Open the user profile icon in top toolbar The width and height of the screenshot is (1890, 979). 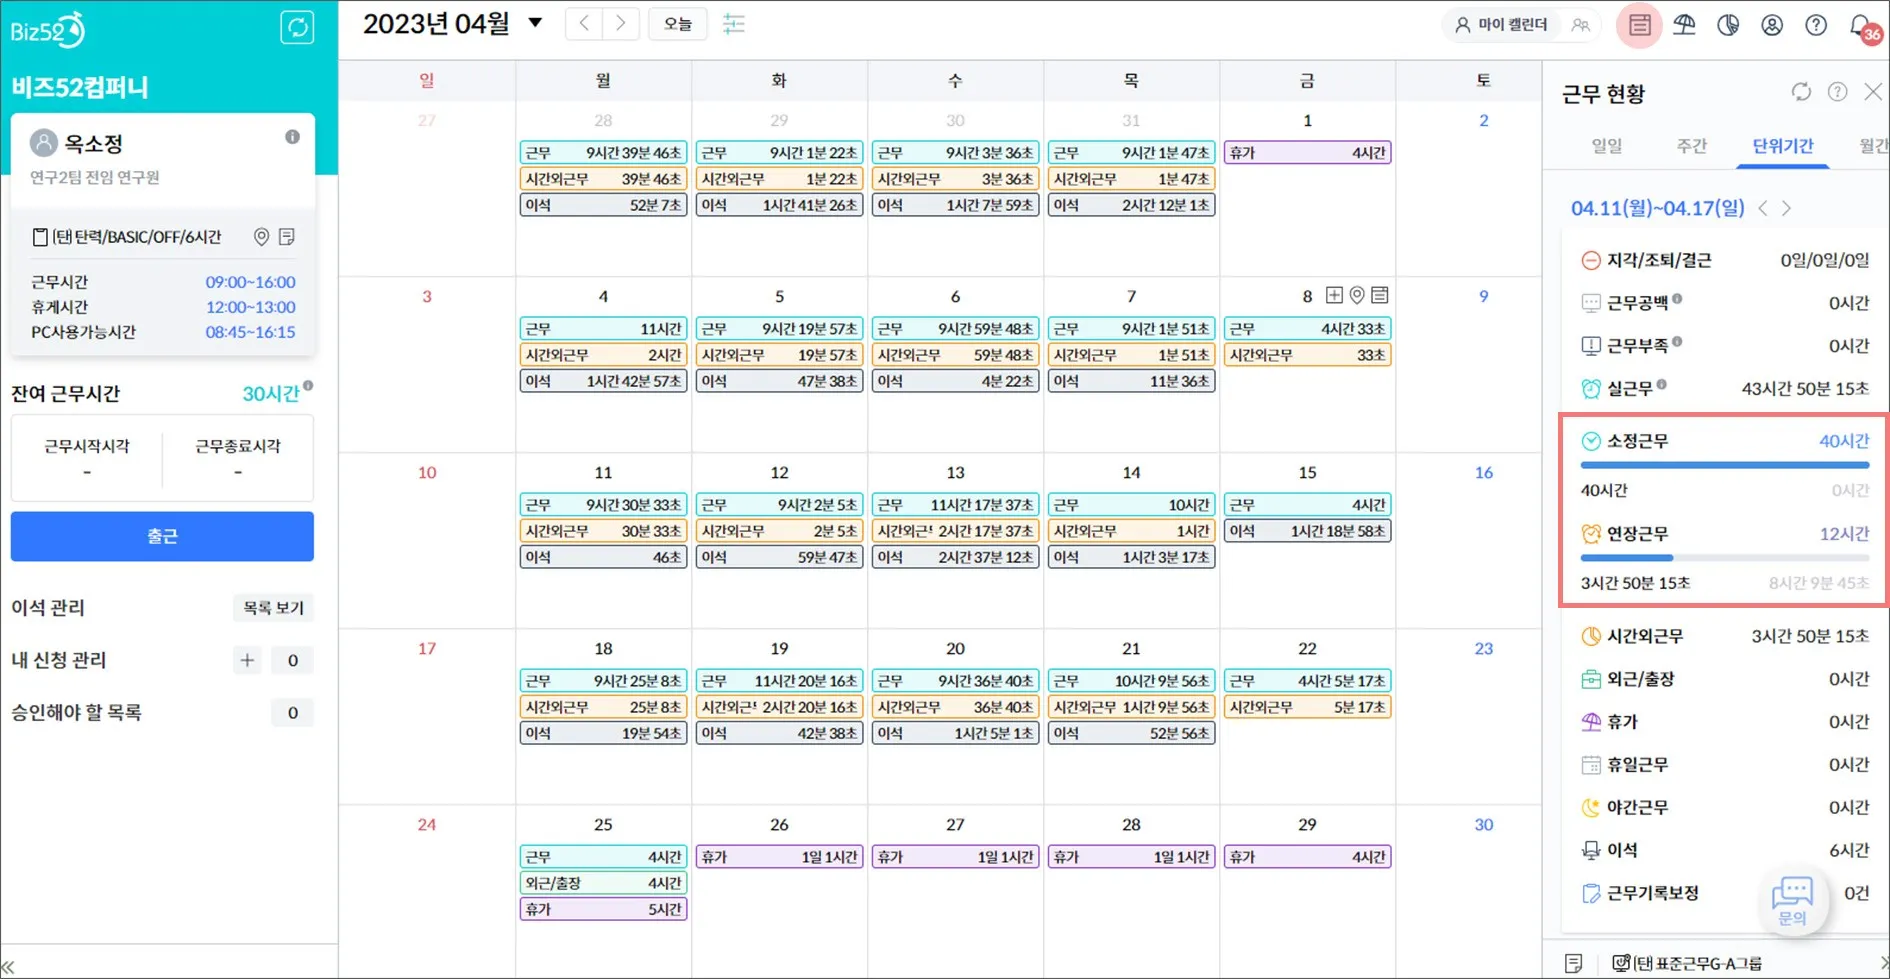1772,25
